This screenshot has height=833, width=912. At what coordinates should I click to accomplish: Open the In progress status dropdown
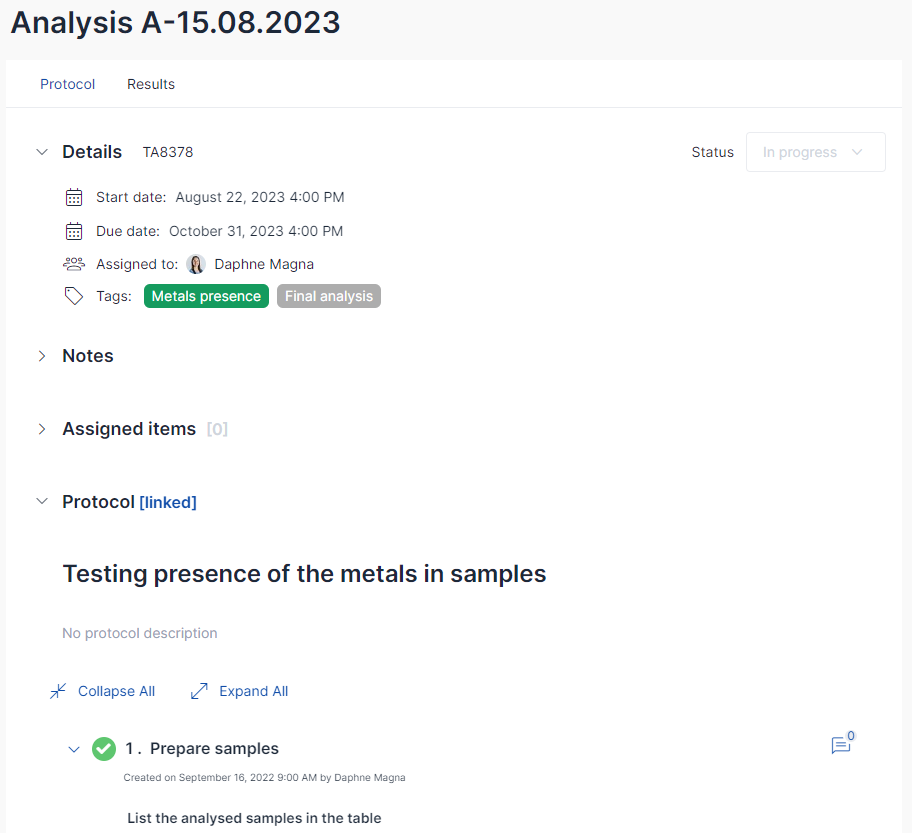[x=815, y=152]
